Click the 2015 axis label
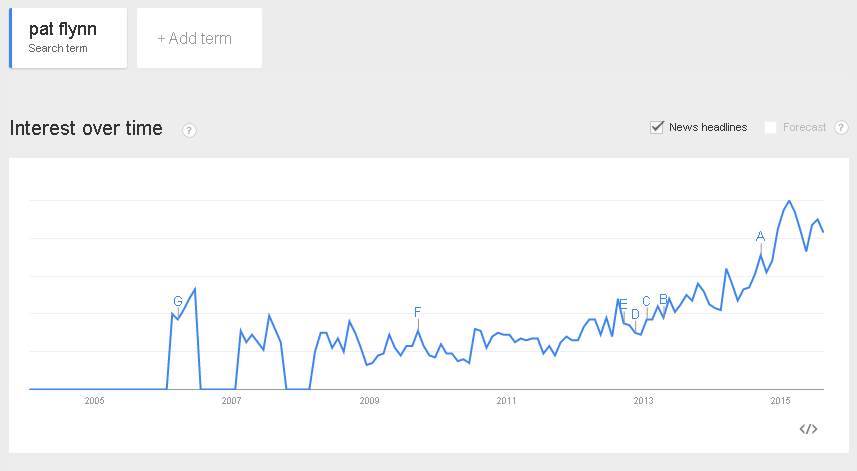 pos(780,401)
